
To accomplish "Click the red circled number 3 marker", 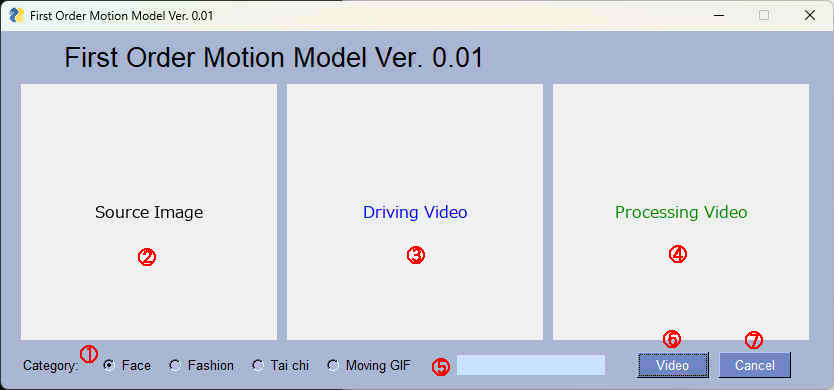I will tap(416, 255).
